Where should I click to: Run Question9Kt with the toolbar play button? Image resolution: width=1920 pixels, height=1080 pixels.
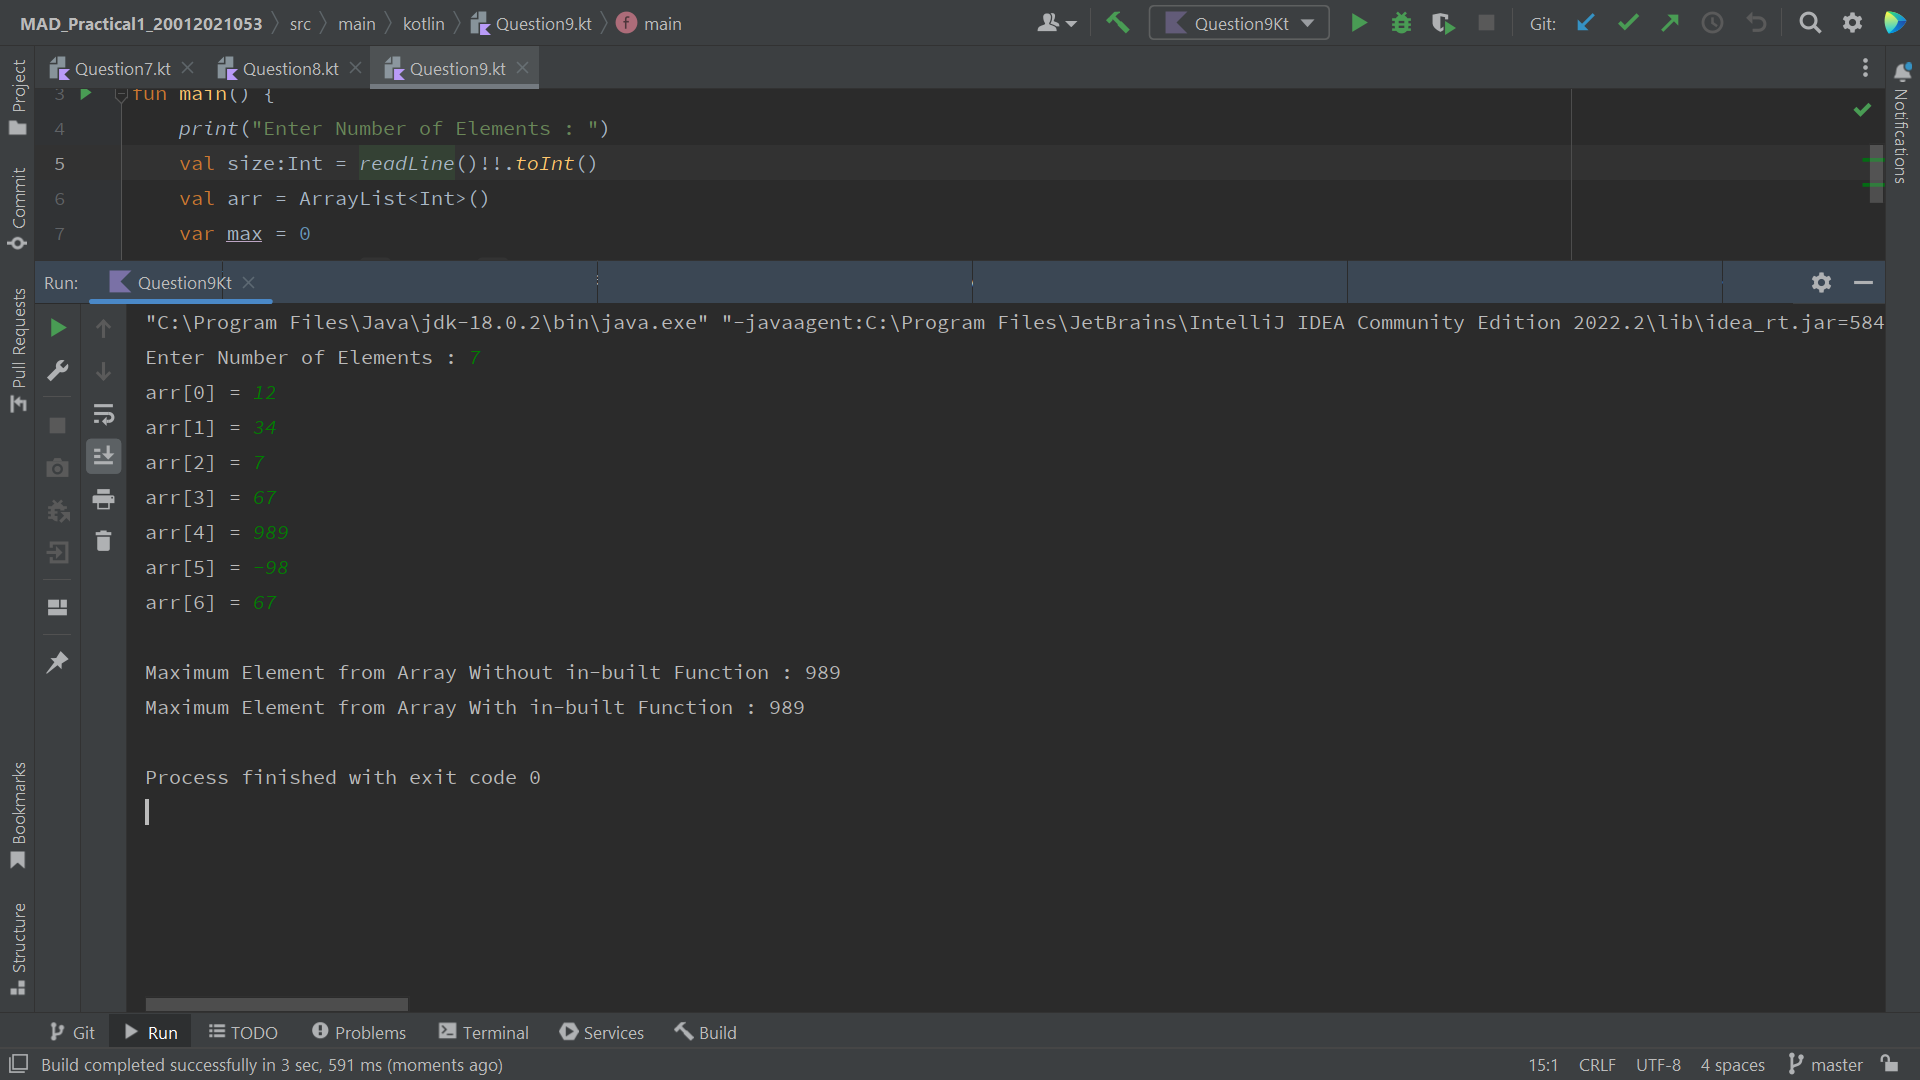[1359, 23]
